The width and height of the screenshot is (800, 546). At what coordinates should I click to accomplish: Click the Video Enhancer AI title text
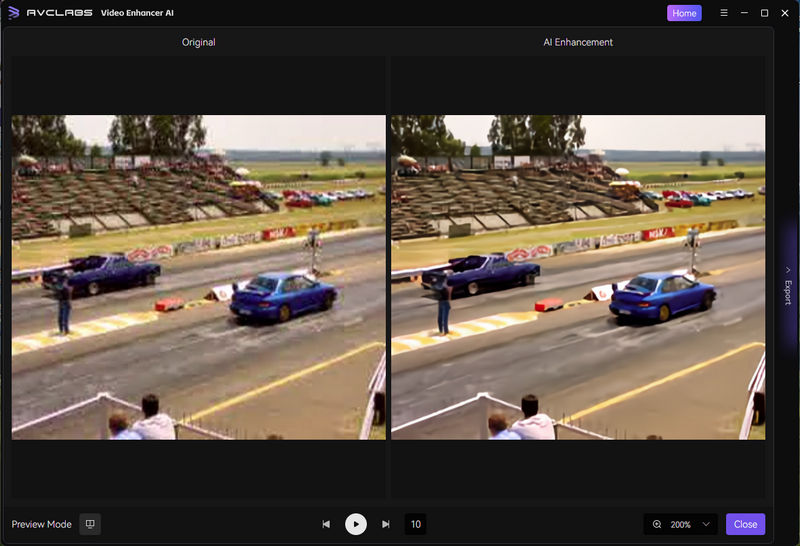click(x=137, y=13)
